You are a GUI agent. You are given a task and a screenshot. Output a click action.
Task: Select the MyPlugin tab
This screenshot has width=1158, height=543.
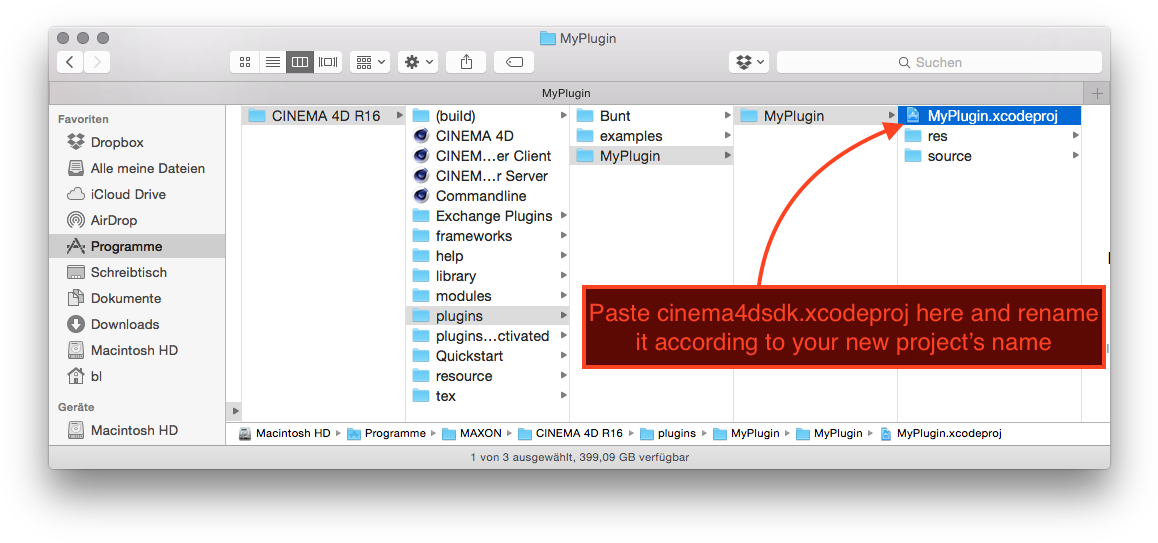coord(568,93)
